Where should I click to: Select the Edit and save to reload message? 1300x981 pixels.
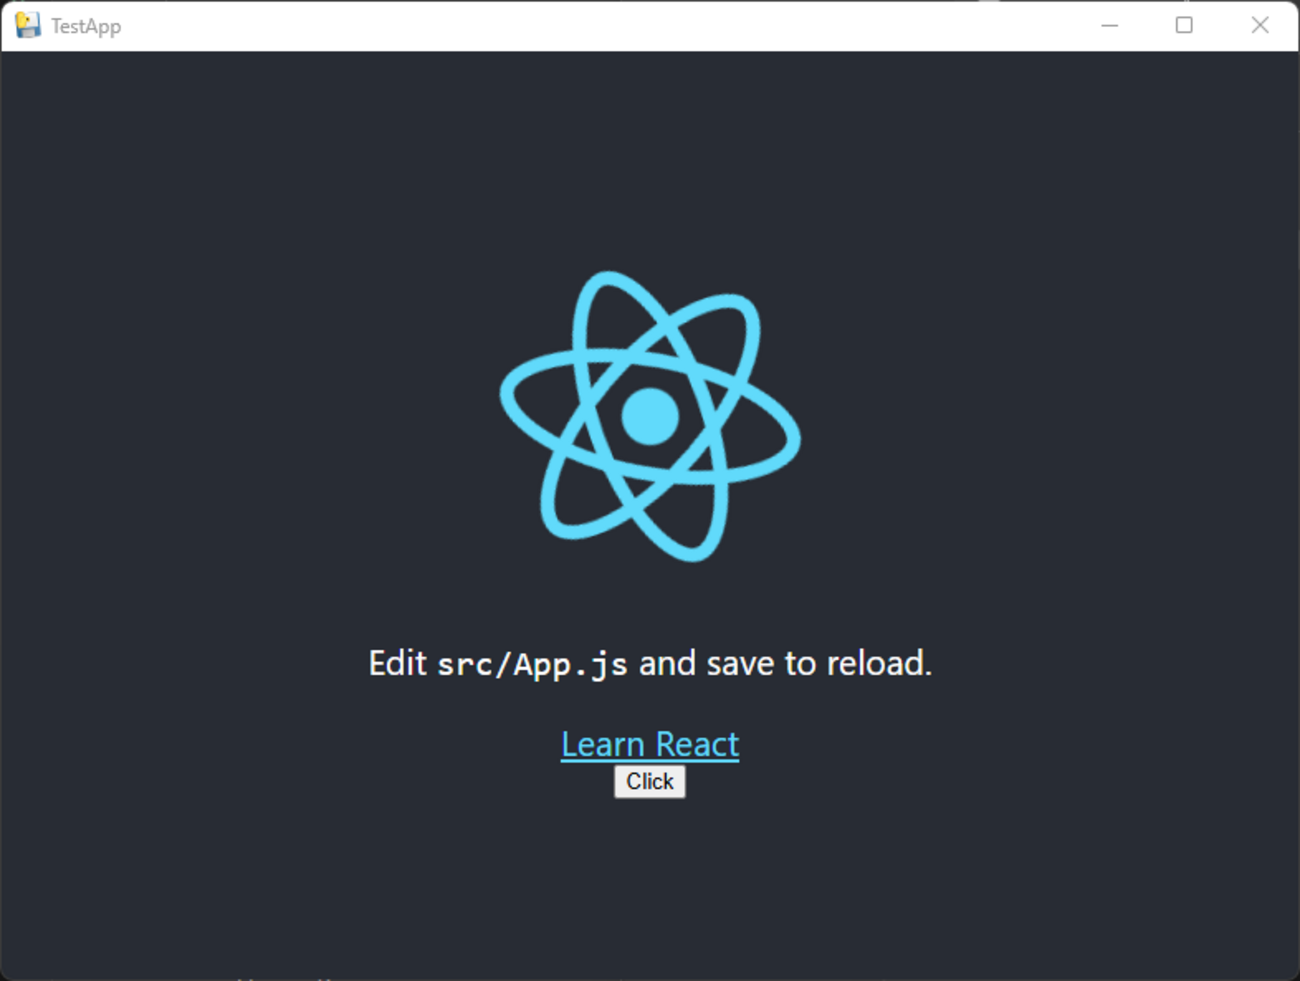coord(650,663)
